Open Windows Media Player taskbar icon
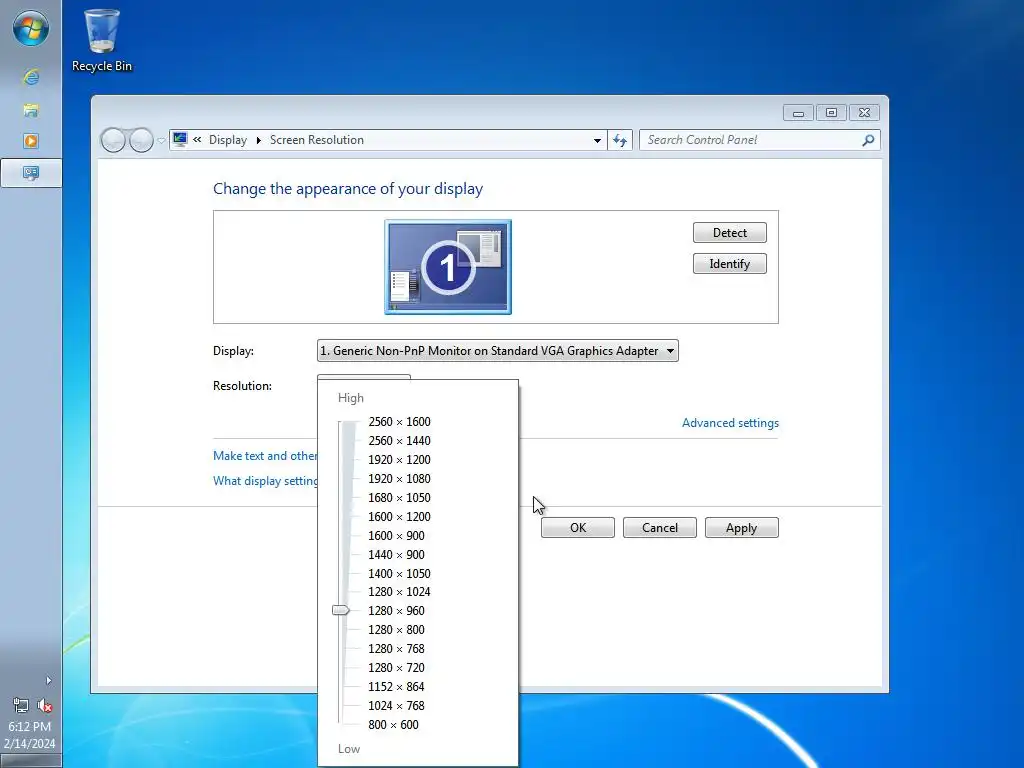 (31, 141)
